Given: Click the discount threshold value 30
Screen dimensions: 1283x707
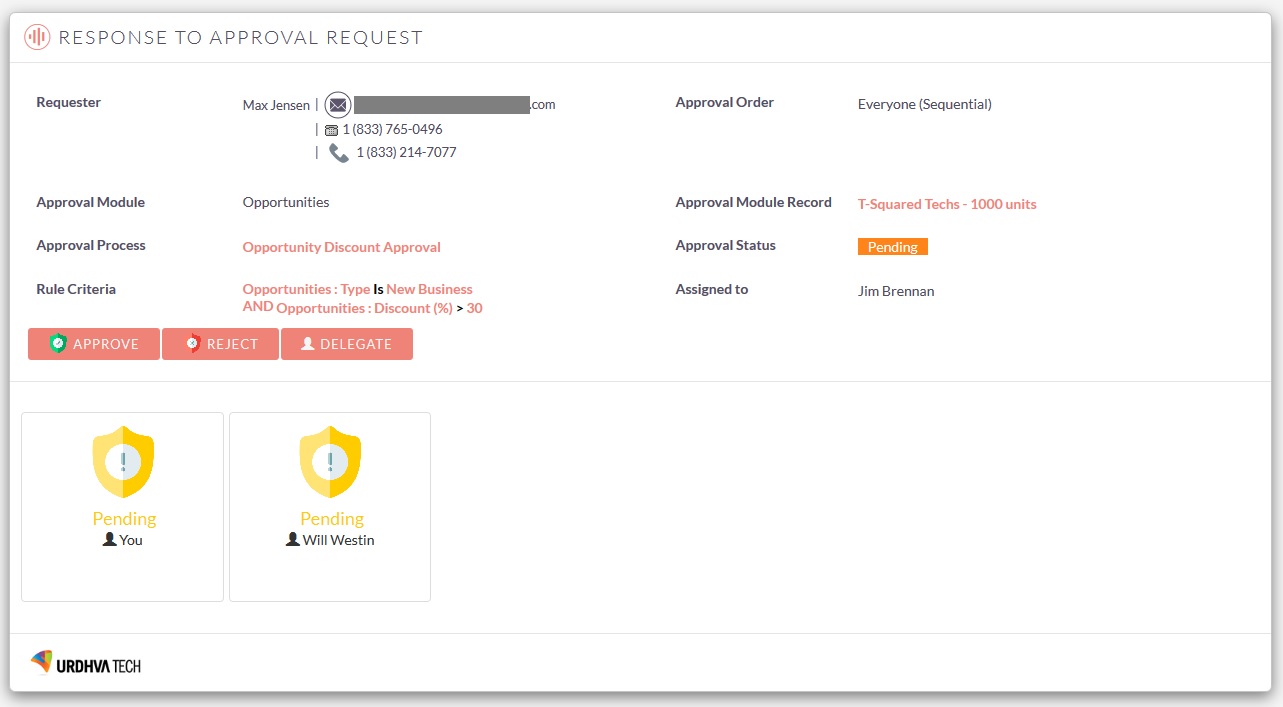Looking at the screenshot, I should 475,308.
